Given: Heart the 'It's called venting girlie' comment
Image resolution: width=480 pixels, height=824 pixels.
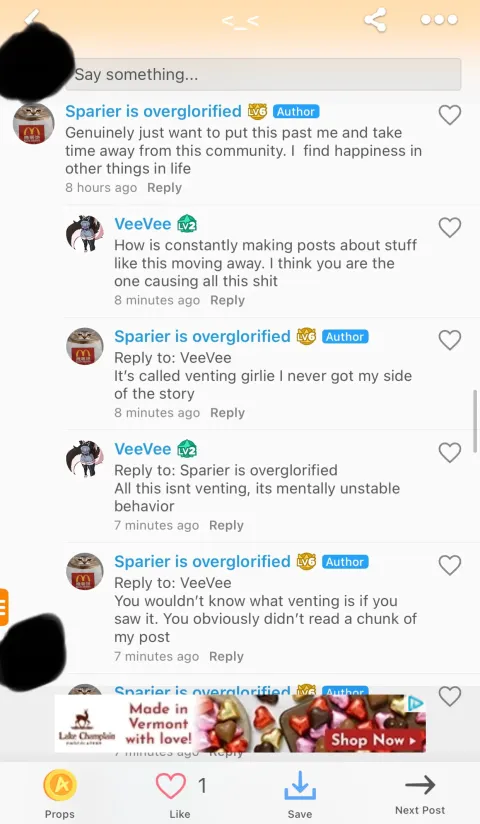Looking at the screenshot, I should coord(450,340).
